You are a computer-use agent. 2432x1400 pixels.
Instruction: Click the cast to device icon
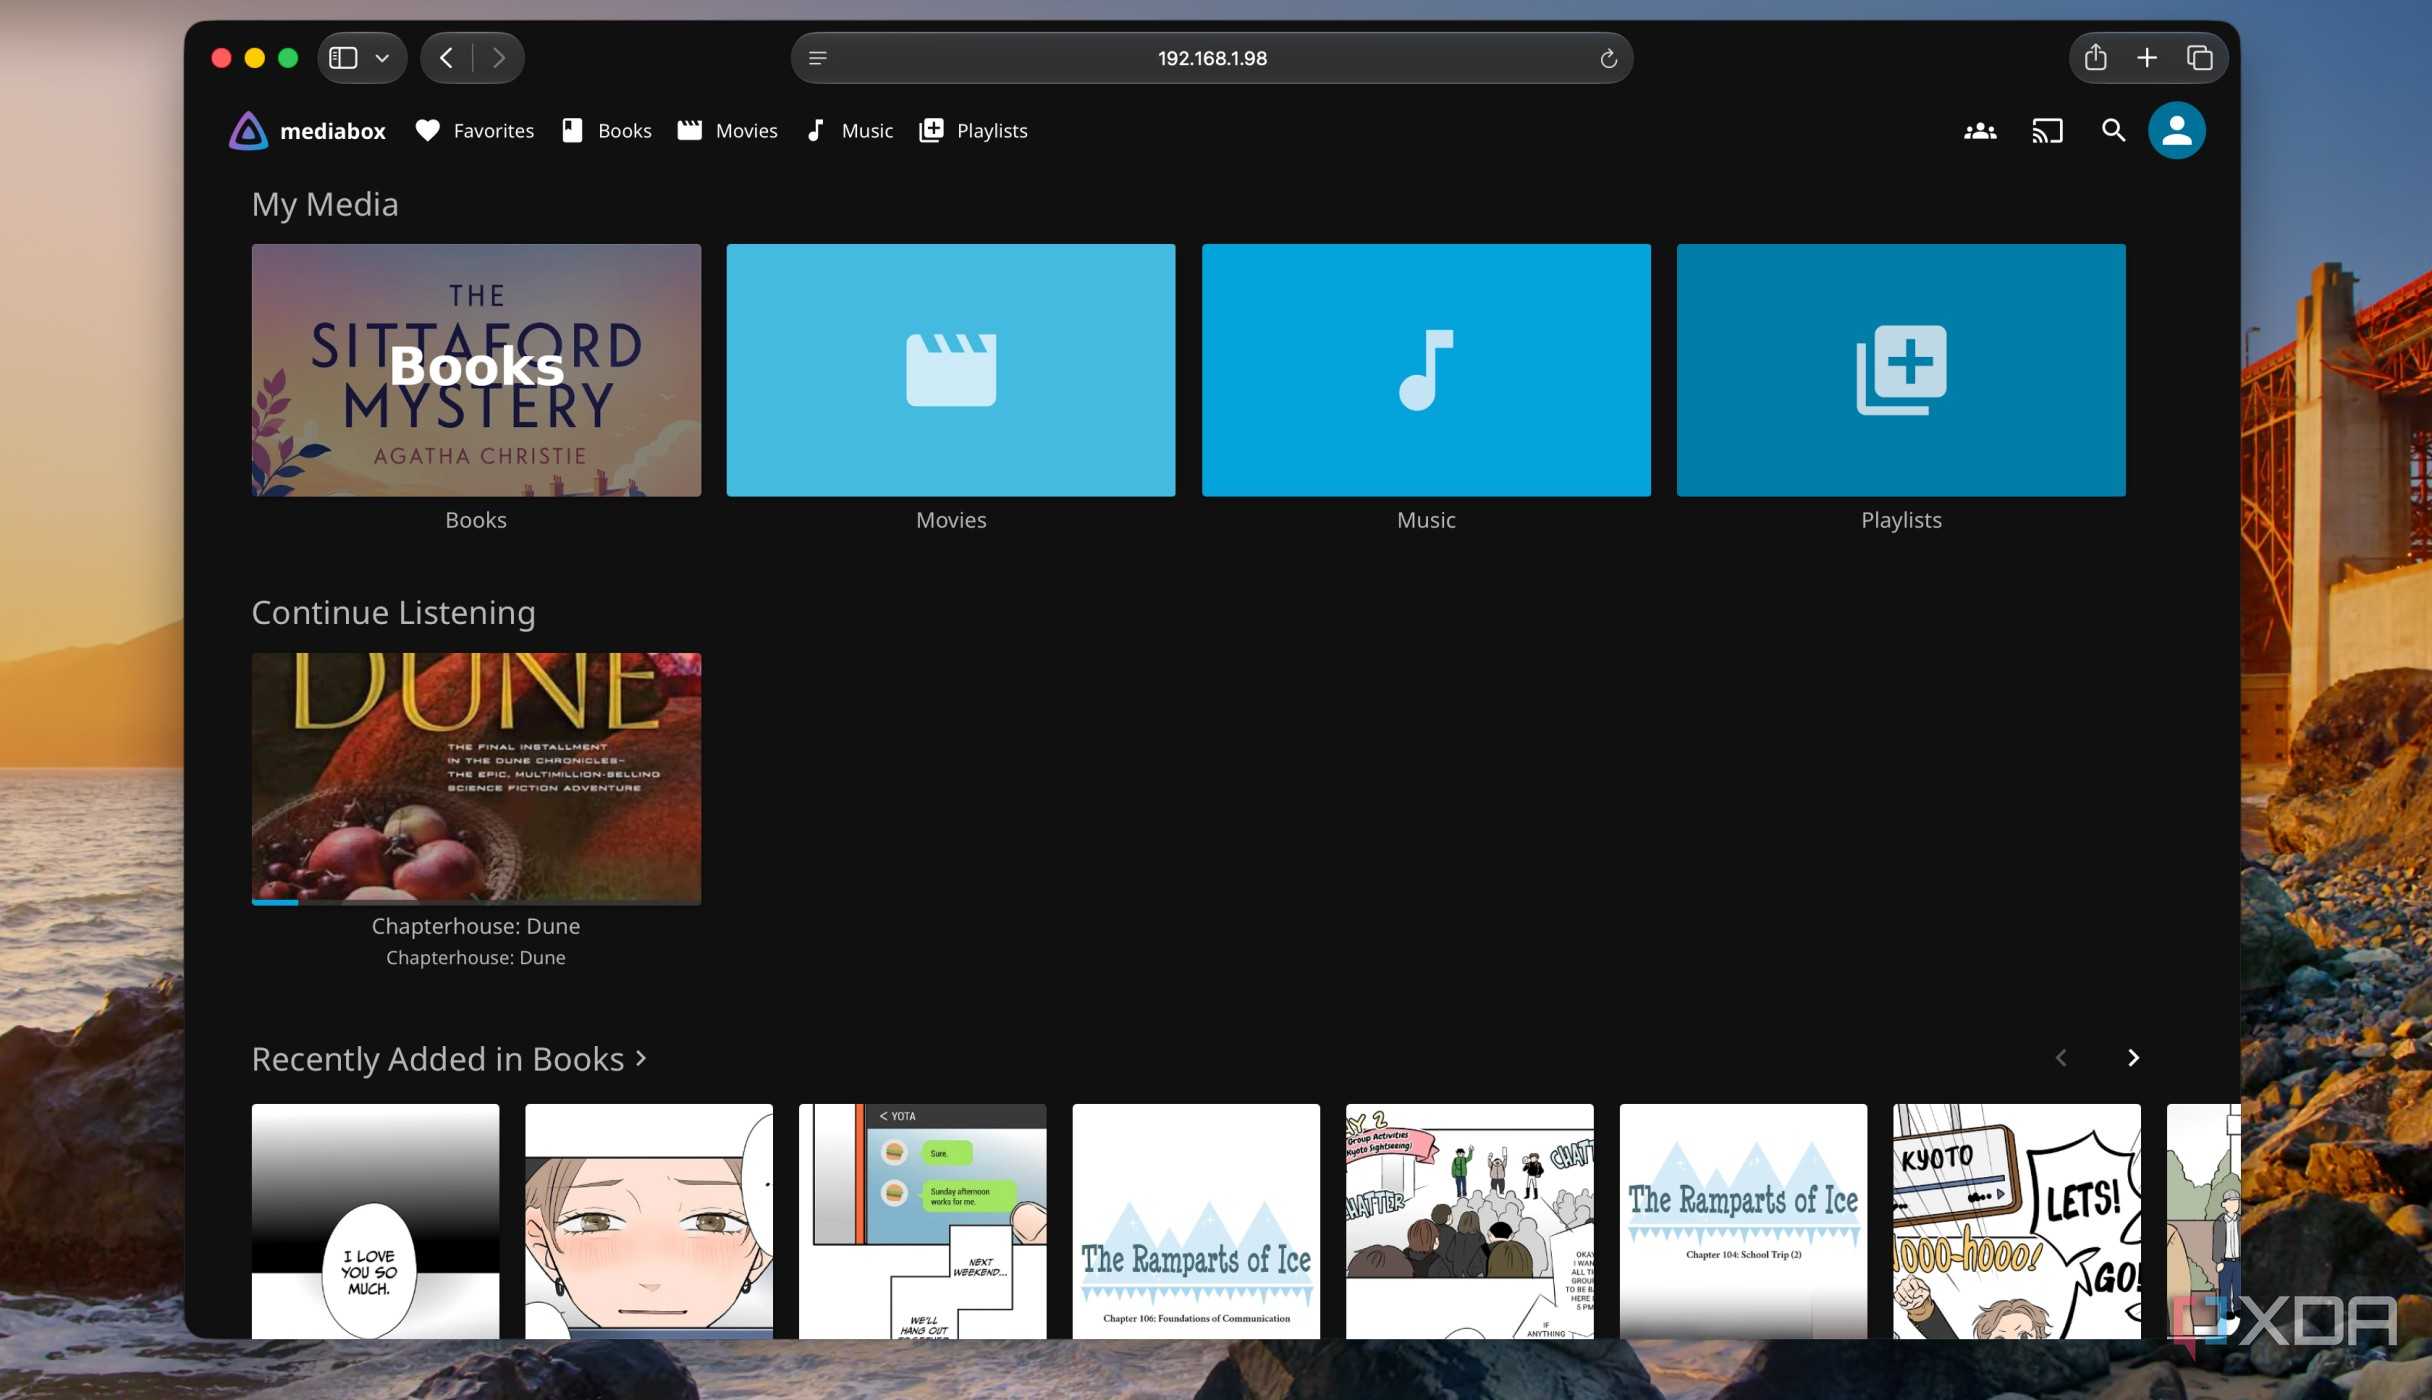coord(2047,131)
